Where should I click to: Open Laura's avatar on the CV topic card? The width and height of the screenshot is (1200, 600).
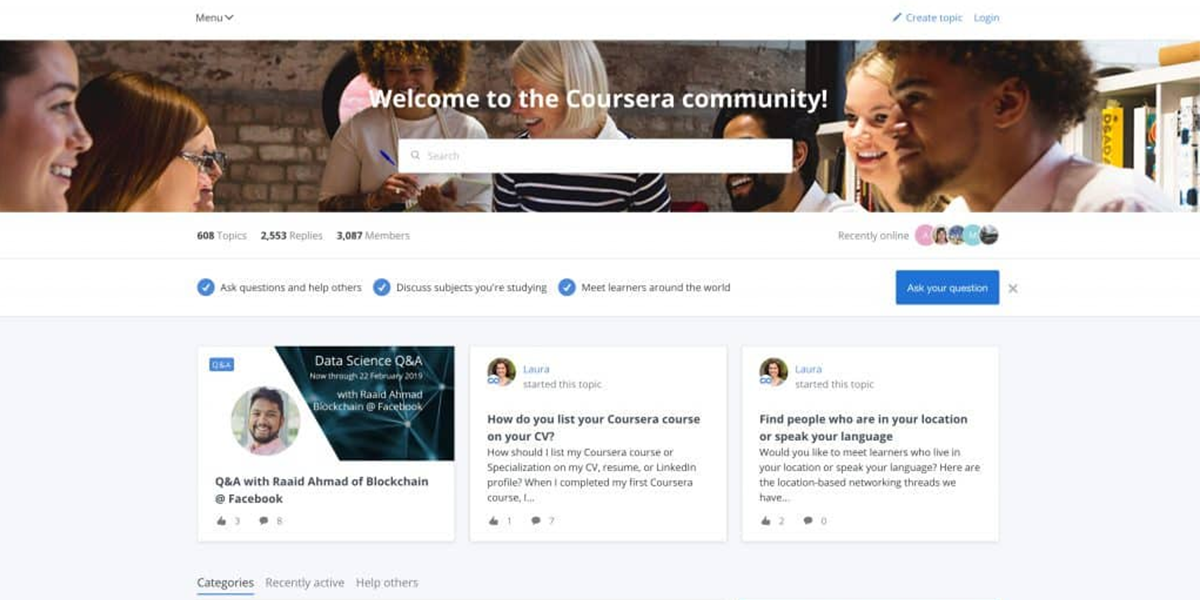[x=501, y=372]
